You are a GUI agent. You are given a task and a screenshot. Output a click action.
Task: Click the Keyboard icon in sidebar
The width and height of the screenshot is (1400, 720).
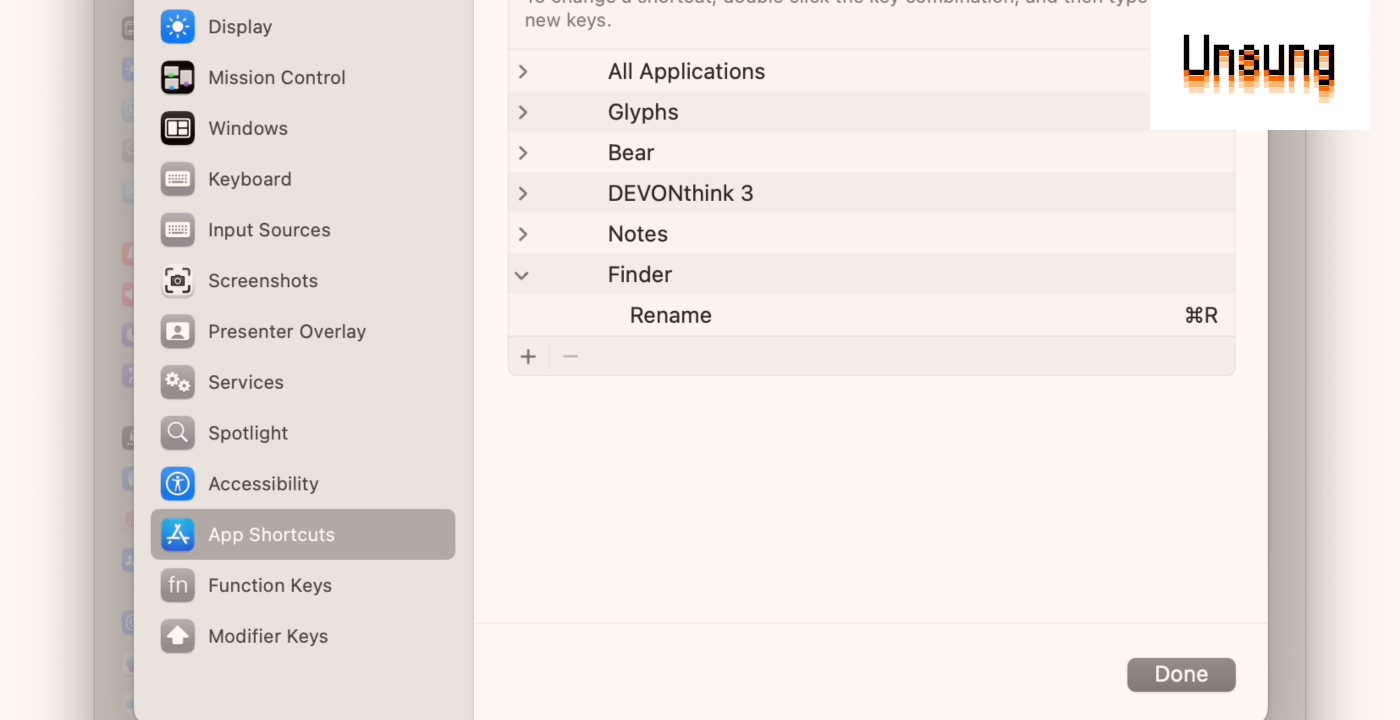(178, 179)
